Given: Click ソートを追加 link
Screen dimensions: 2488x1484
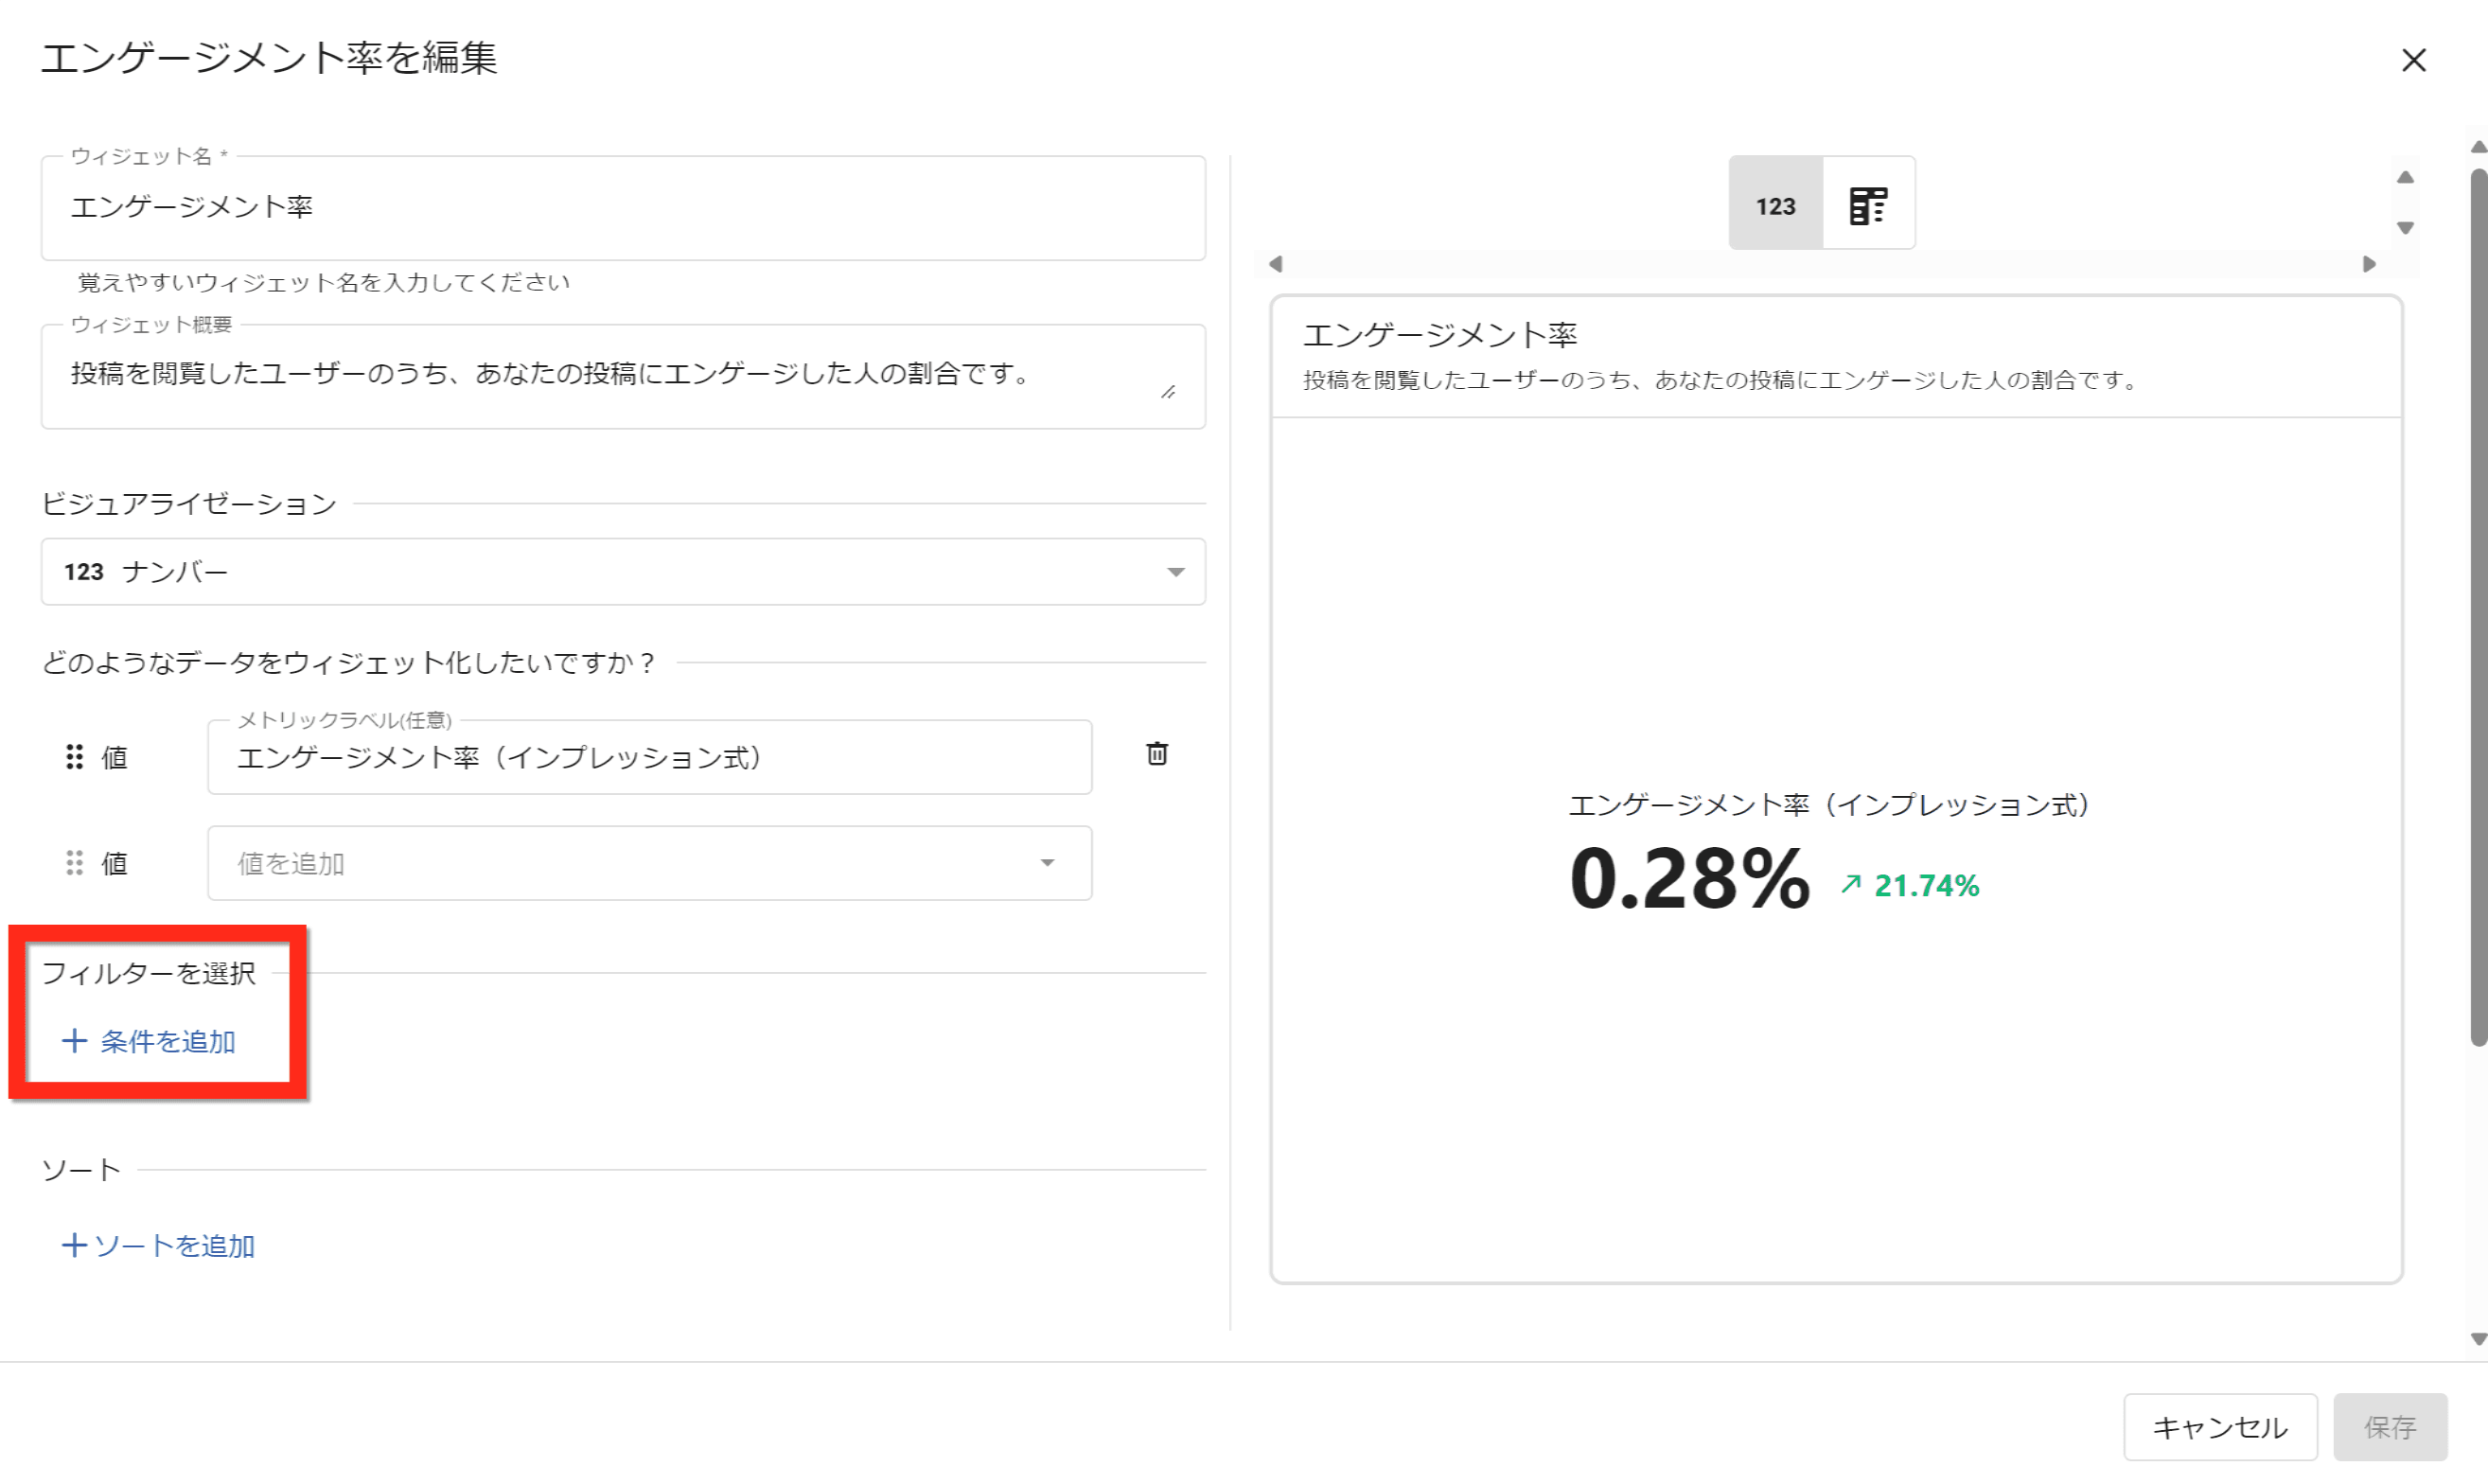Looking at the screenshot, I should [160, 1246].
